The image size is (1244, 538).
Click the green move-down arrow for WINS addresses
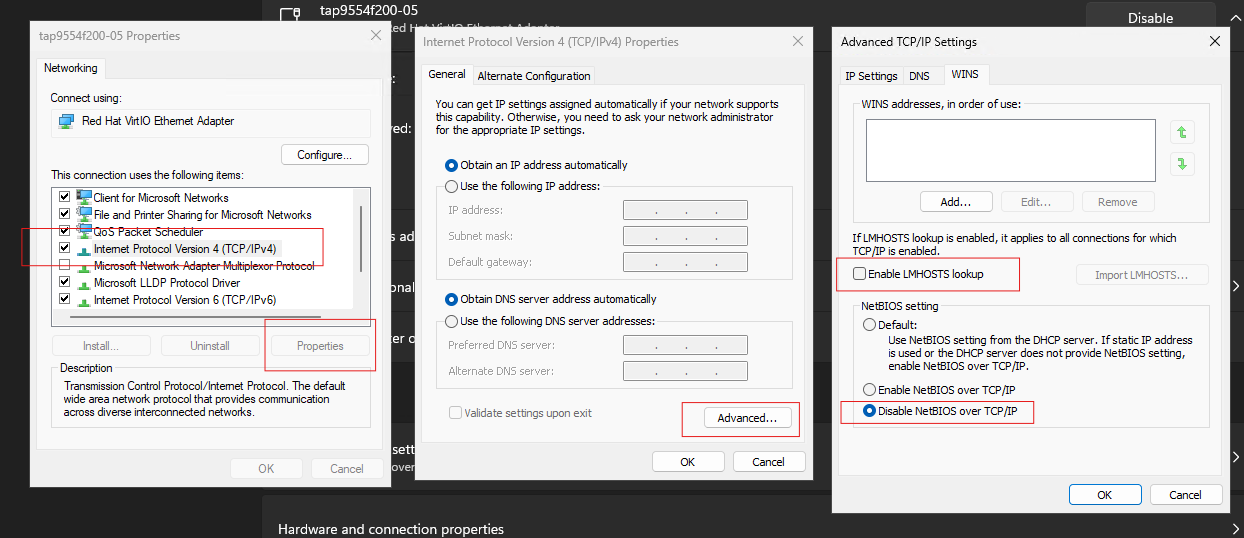[x=1181, y=164]
